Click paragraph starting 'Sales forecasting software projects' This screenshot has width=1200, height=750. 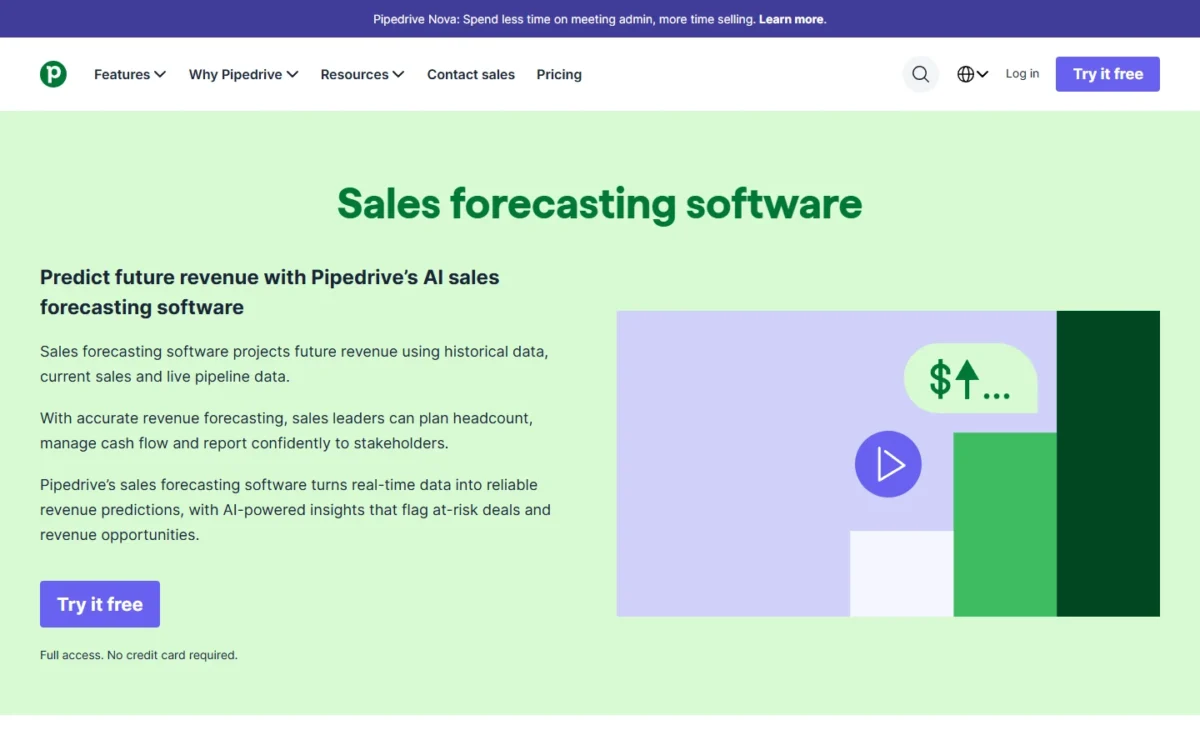coord(294,364)
